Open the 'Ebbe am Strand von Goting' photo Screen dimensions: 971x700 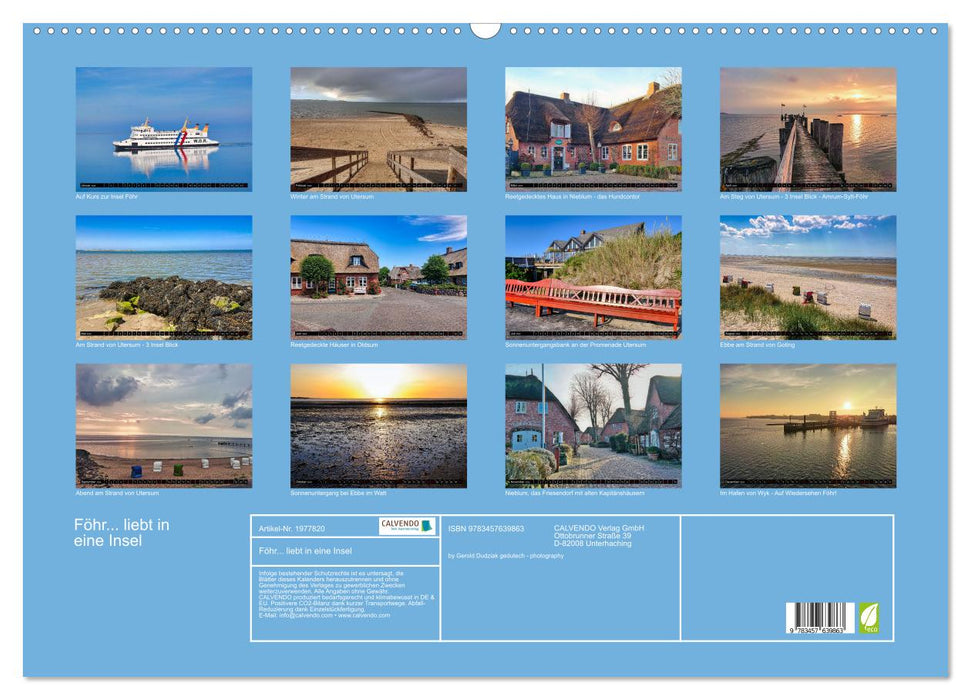coord(808,277)
